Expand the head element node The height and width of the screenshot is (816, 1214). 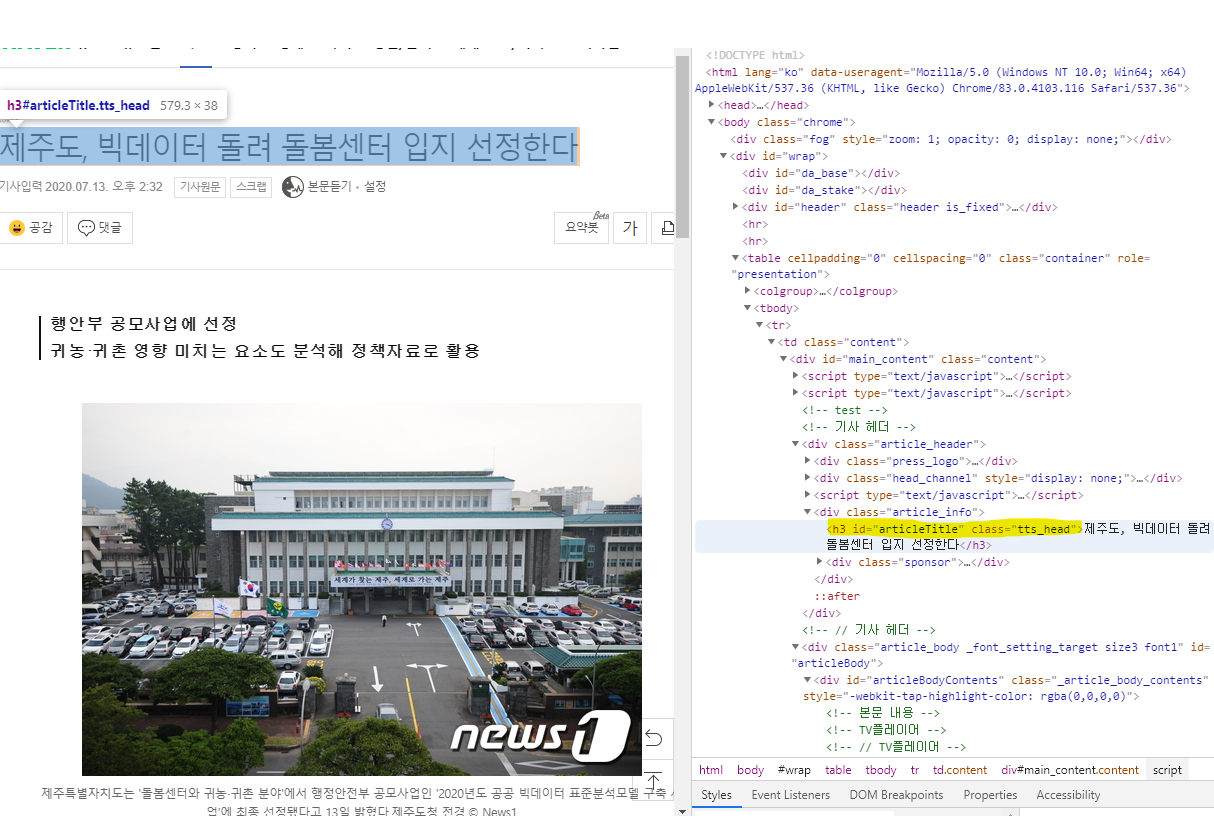711,105
